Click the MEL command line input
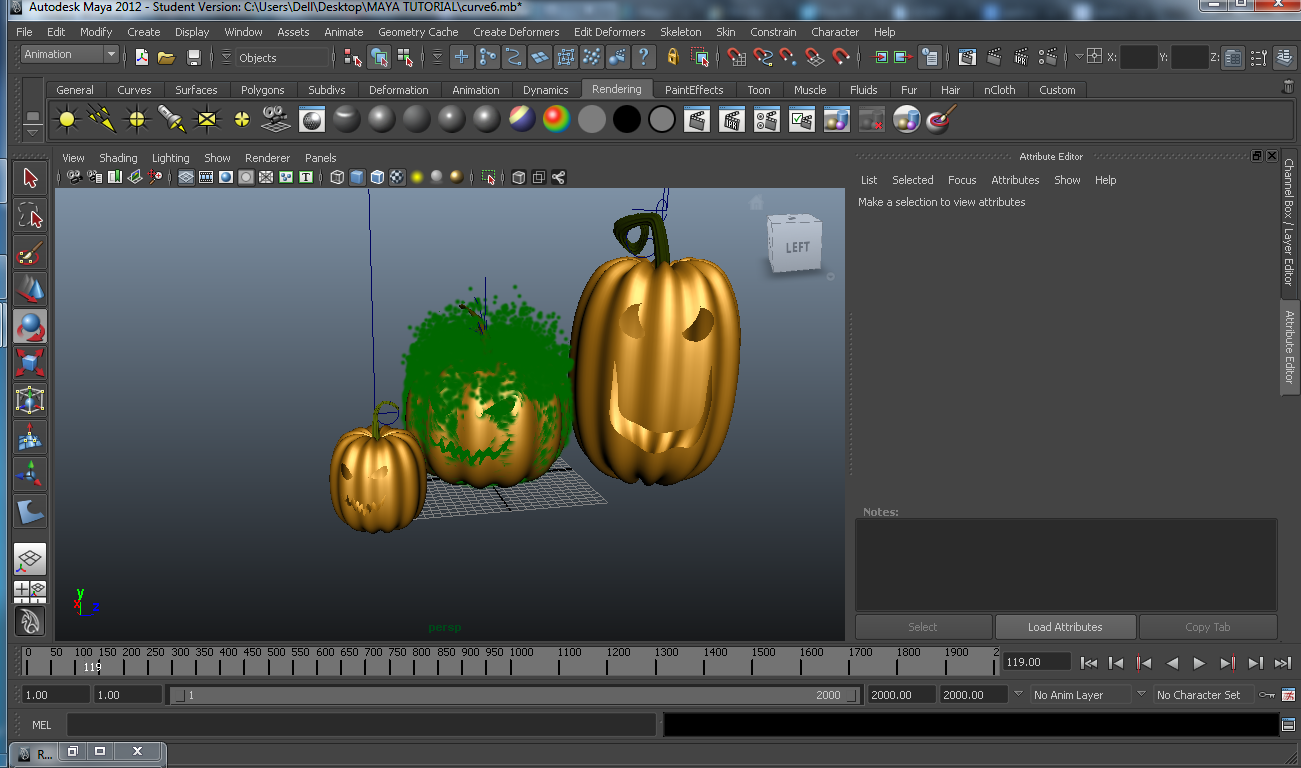Screen dimensions: 1301x768 tap(361, 725)
